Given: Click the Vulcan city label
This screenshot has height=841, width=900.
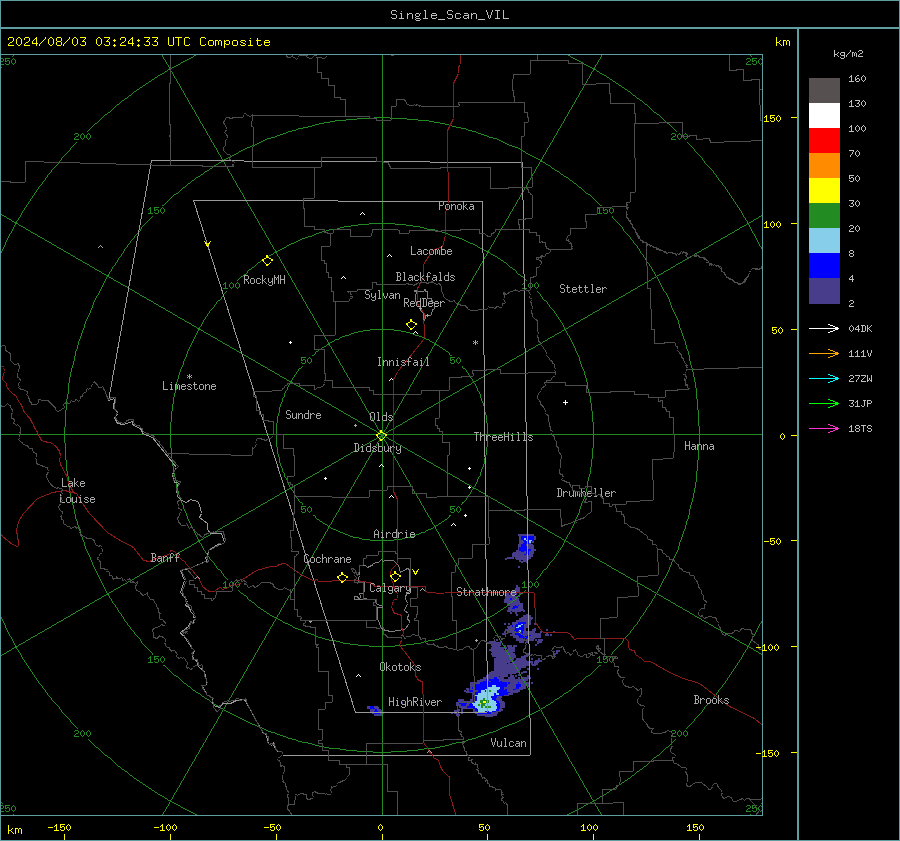Looking at the screenshot, I should [509, 743].
